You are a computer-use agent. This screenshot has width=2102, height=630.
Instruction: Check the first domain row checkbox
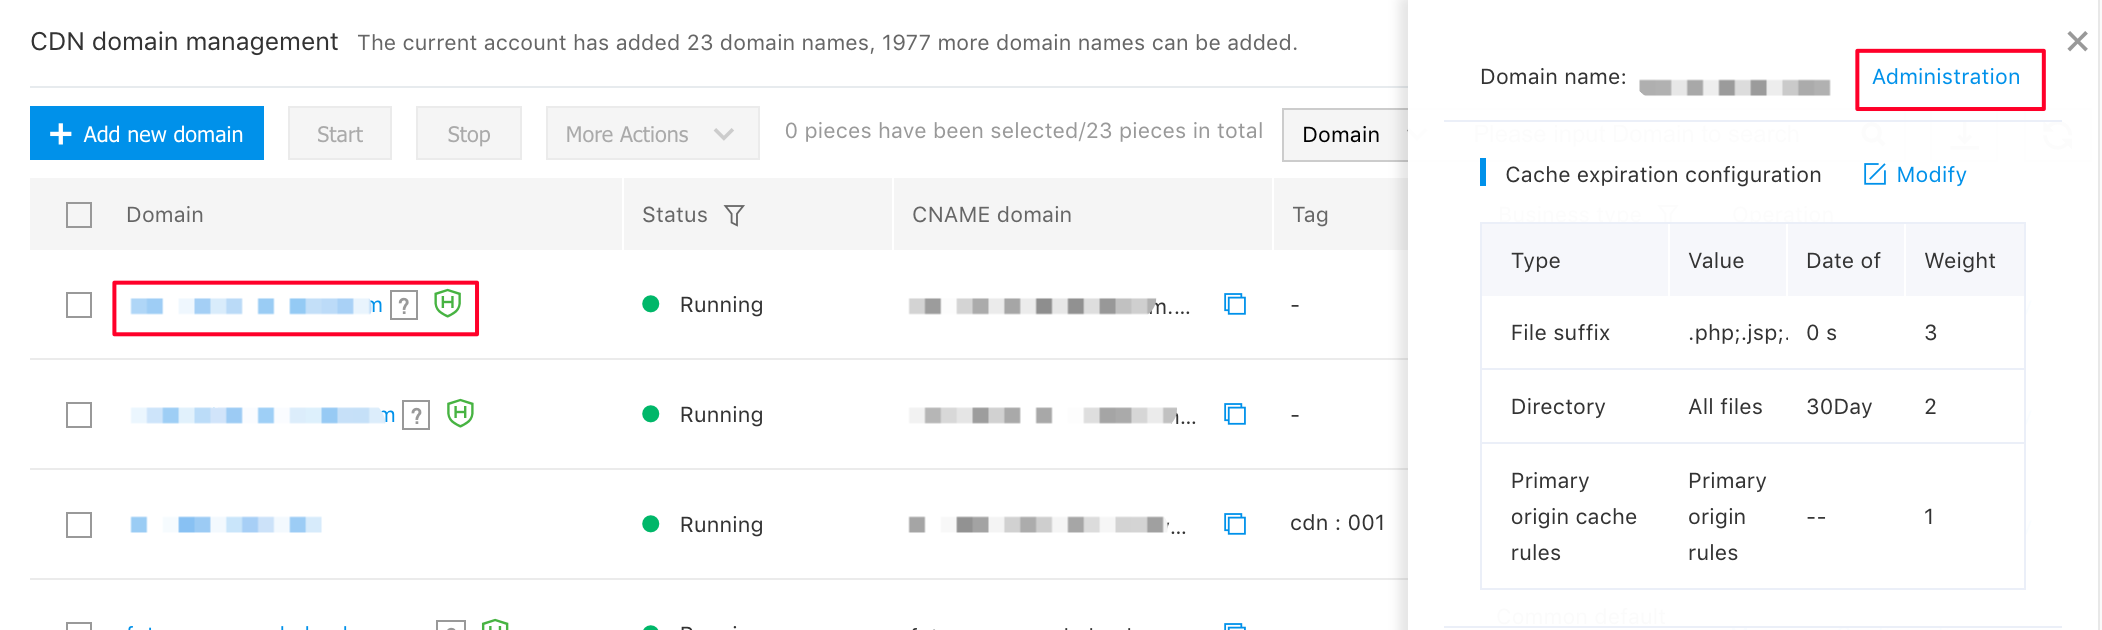point(79,305)
